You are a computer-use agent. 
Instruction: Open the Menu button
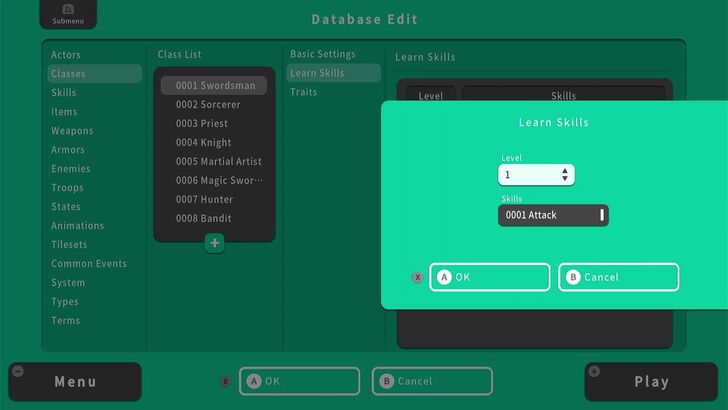point(75,382)
